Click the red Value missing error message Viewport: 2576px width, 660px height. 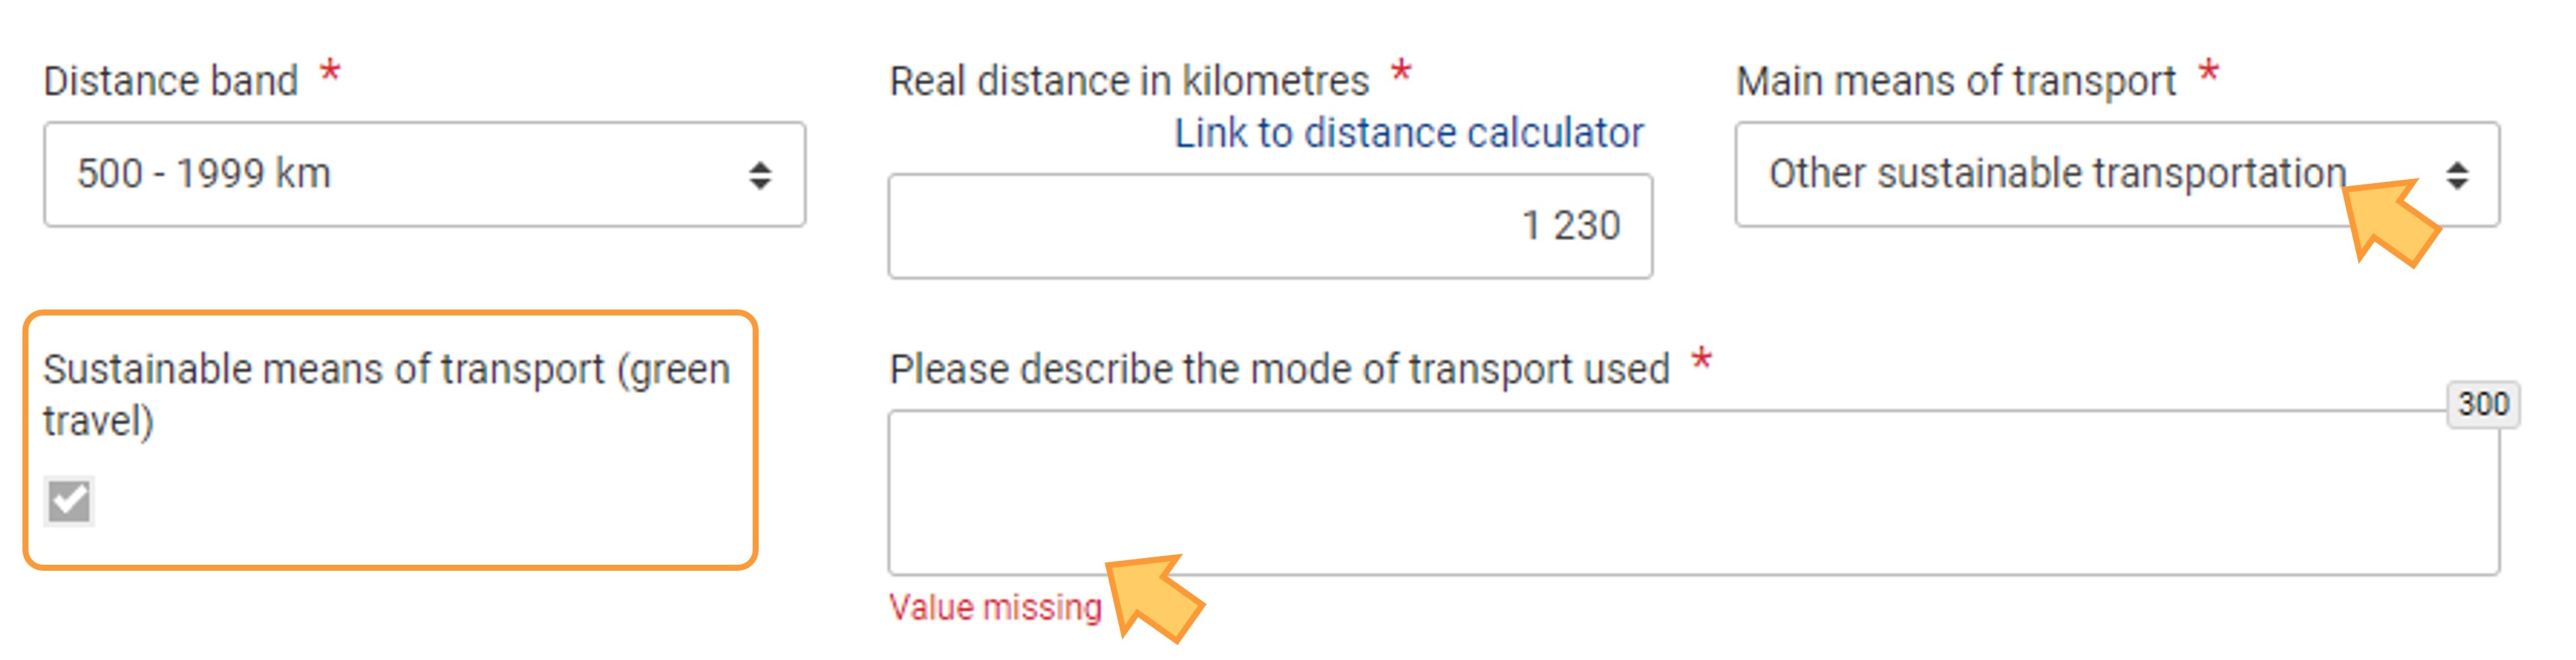[x=995, y=607]
